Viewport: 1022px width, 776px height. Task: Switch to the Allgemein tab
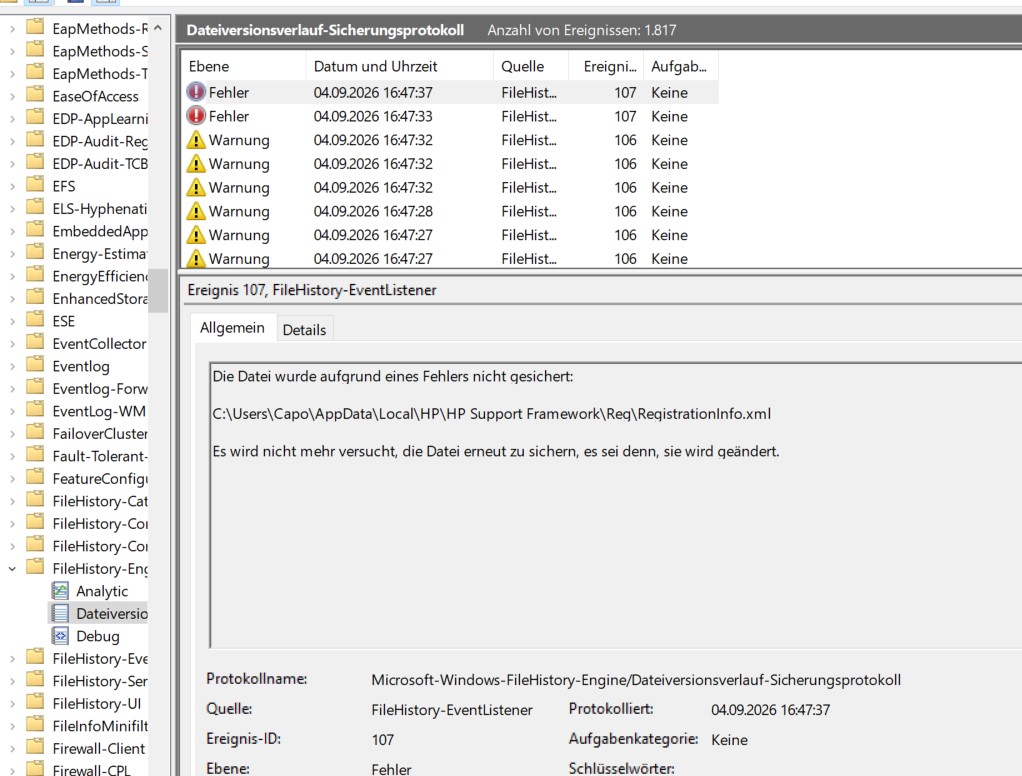pos(233,328)
